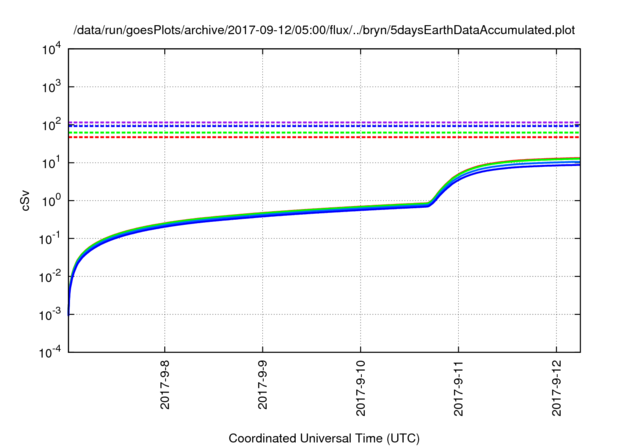Click the 10^-4 y-axis tick label

click(x=50, y=352)
